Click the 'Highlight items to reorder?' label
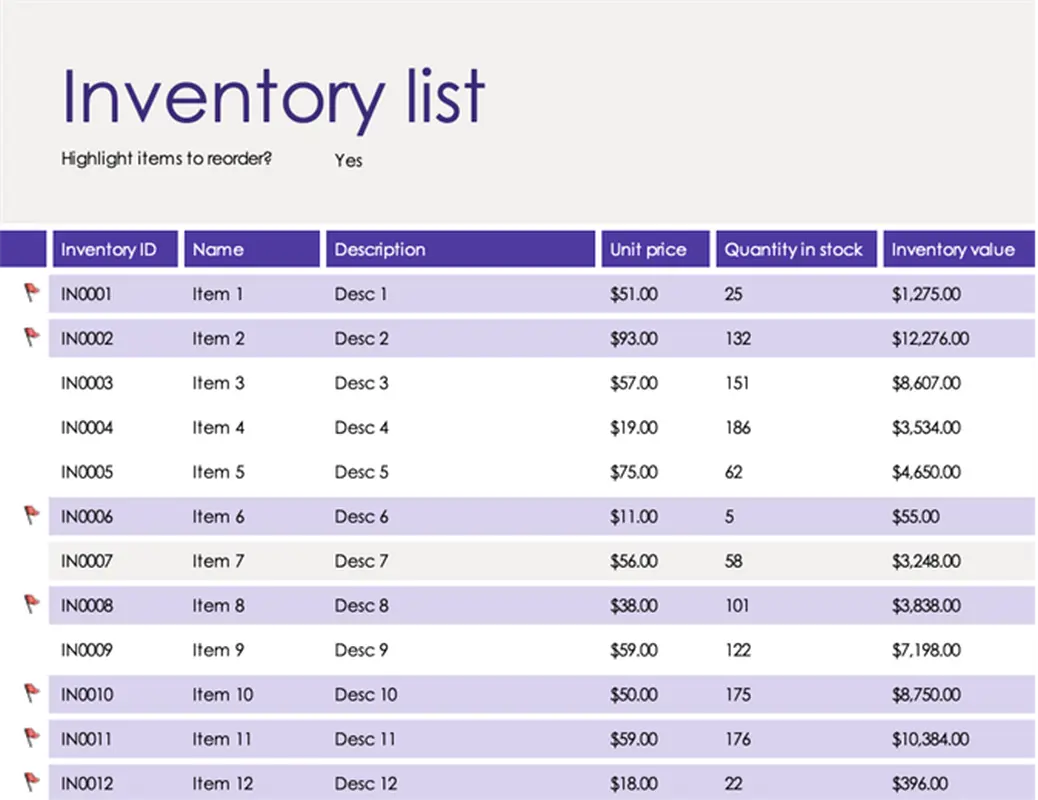This screenshot has width=1038, height=800. pyautogui.click(x=167, y=159)
